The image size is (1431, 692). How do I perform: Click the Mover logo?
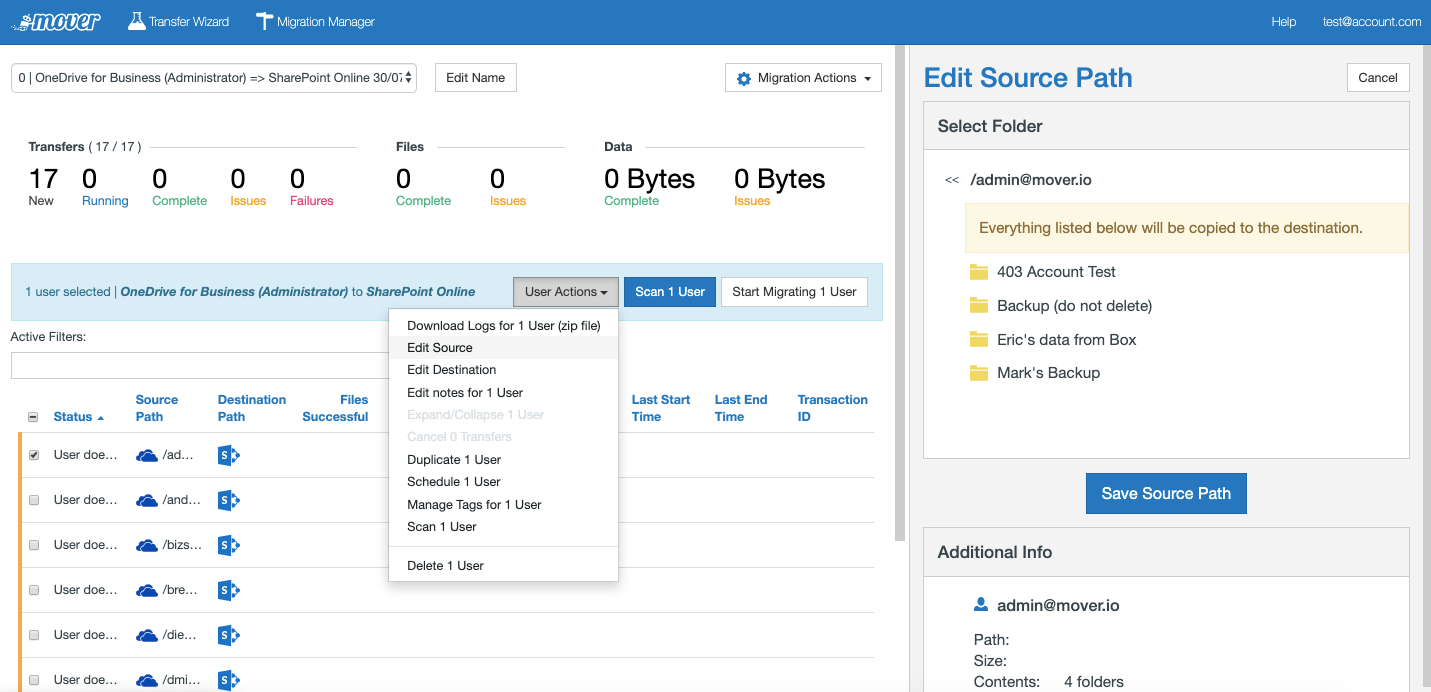(56, 21)
